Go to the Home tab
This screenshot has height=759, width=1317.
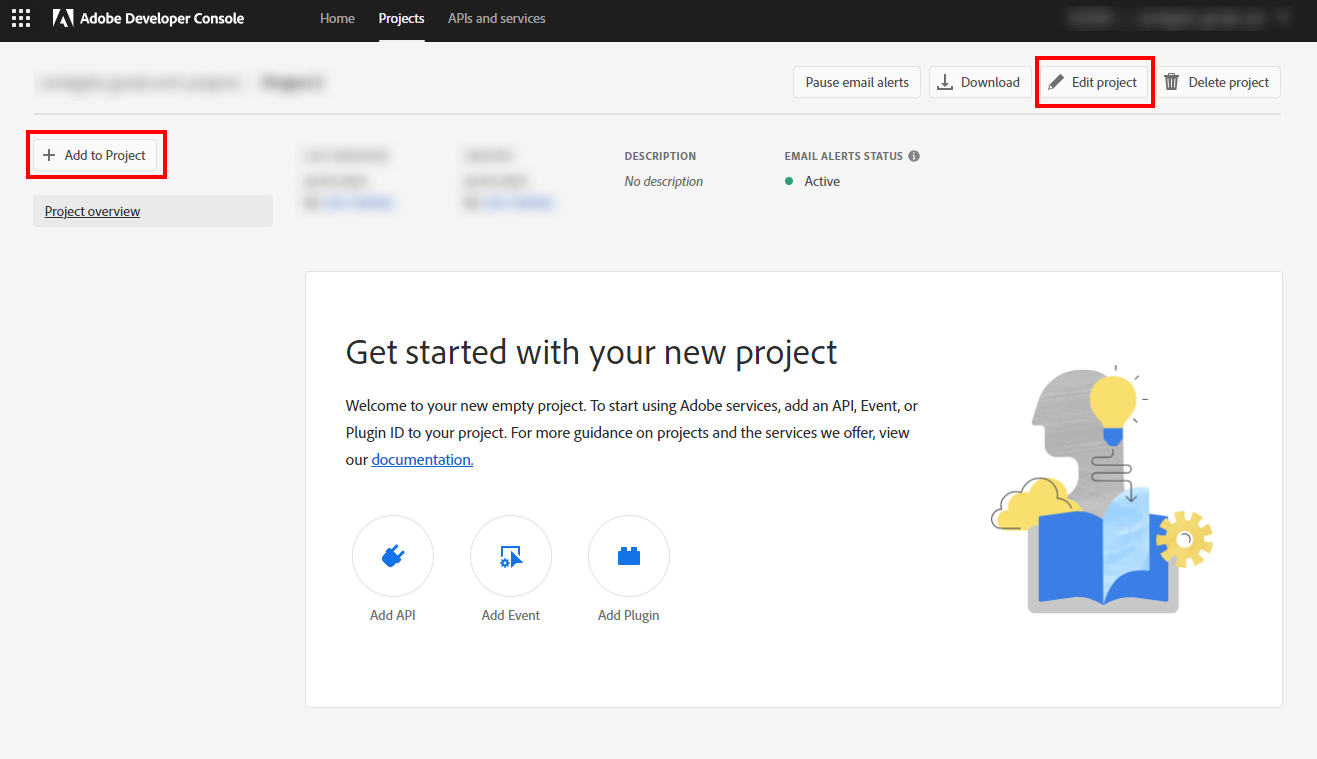(337, 19)
